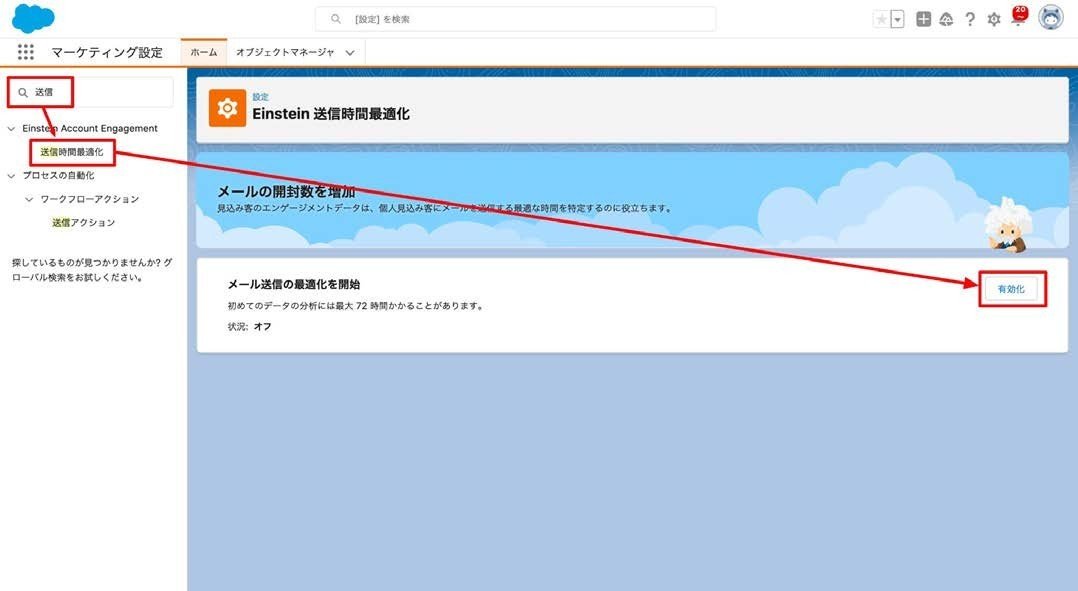This screenshot has width=1078, height=591.
Task: Click the メール送信の最適化を開始 heading
Action: tap(294, 284)
